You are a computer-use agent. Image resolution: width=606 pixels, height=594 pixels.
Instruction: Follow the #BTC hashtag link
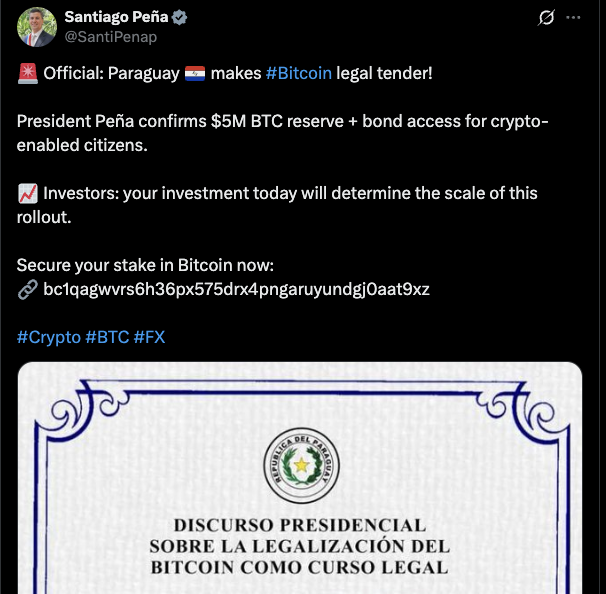(107, 337)
